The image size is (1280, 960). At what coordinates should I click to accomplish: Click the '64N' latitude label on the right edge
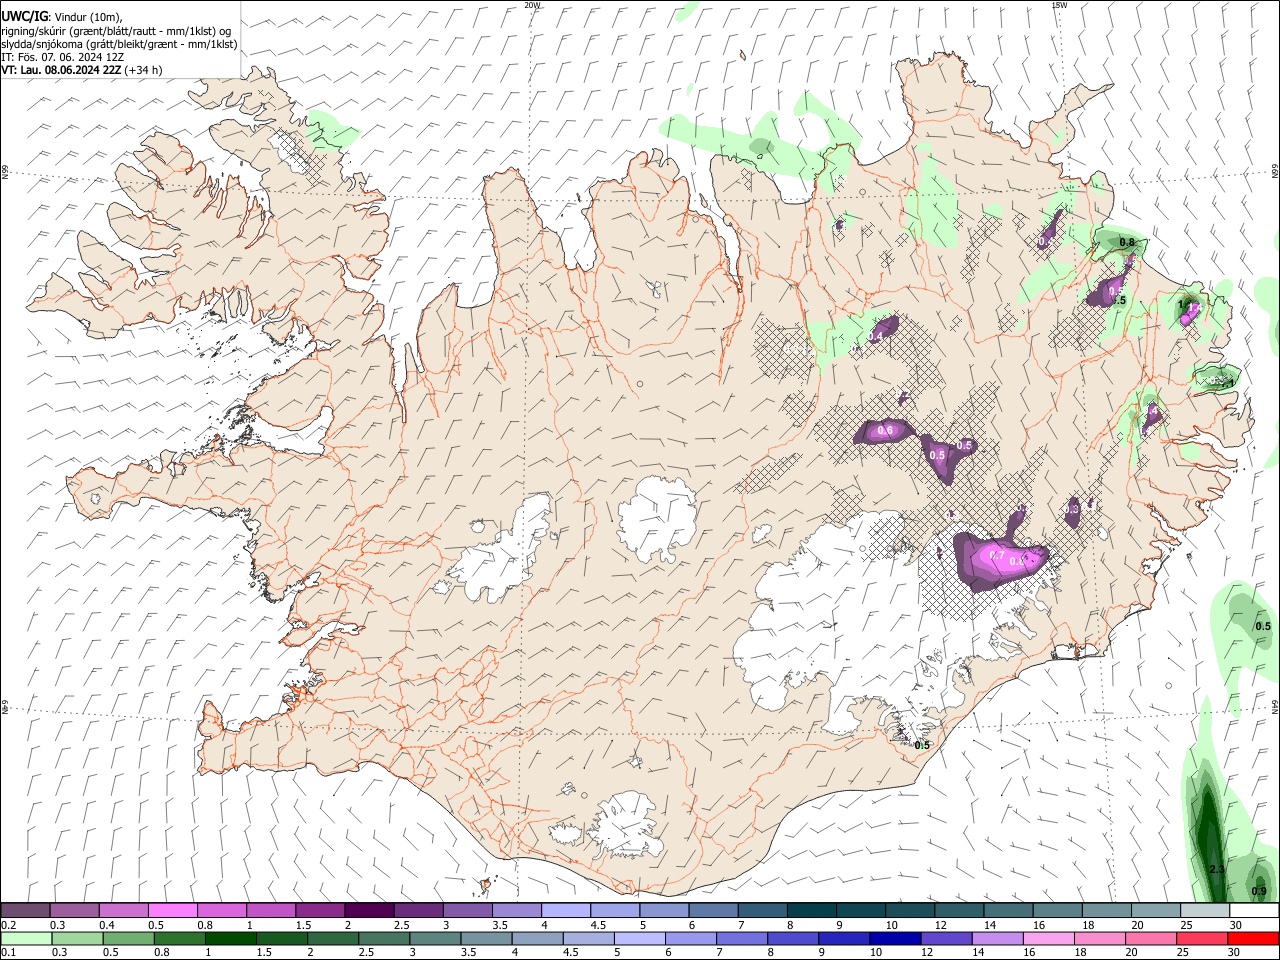point(1275,706)
